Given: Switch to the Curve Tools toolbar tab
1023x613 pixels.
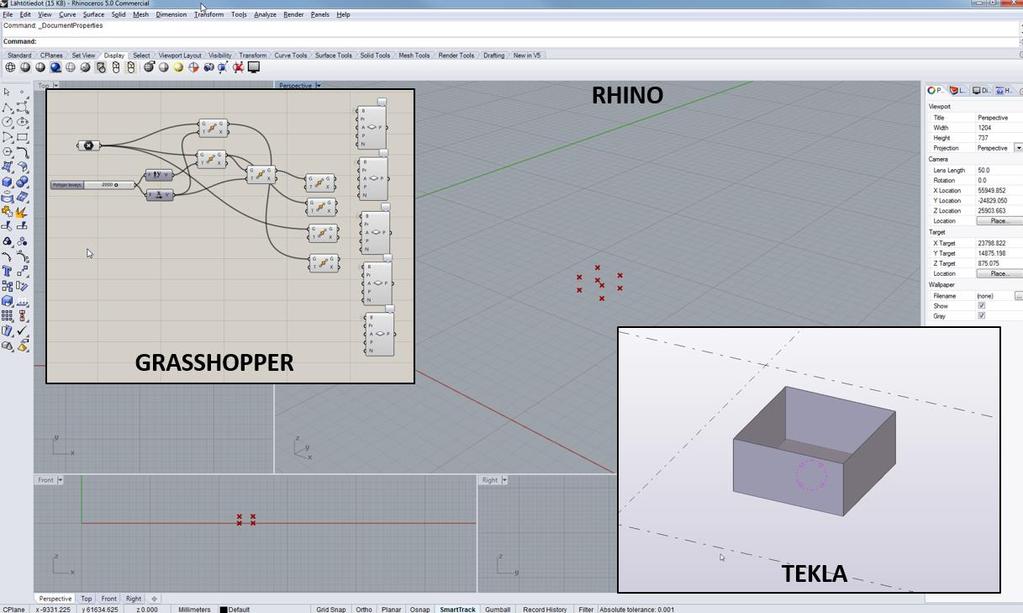Looking at the screenshot, I should pyautogui.click(x=290, y=55).
